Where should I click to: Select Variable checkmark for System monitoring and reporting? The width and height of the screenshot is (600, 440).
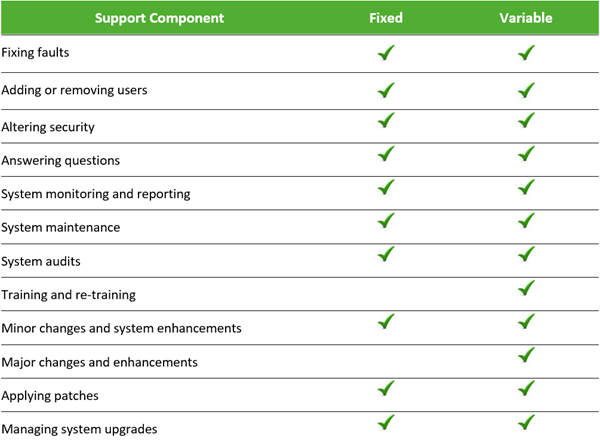pyautogui.click(x=527, y=188)
